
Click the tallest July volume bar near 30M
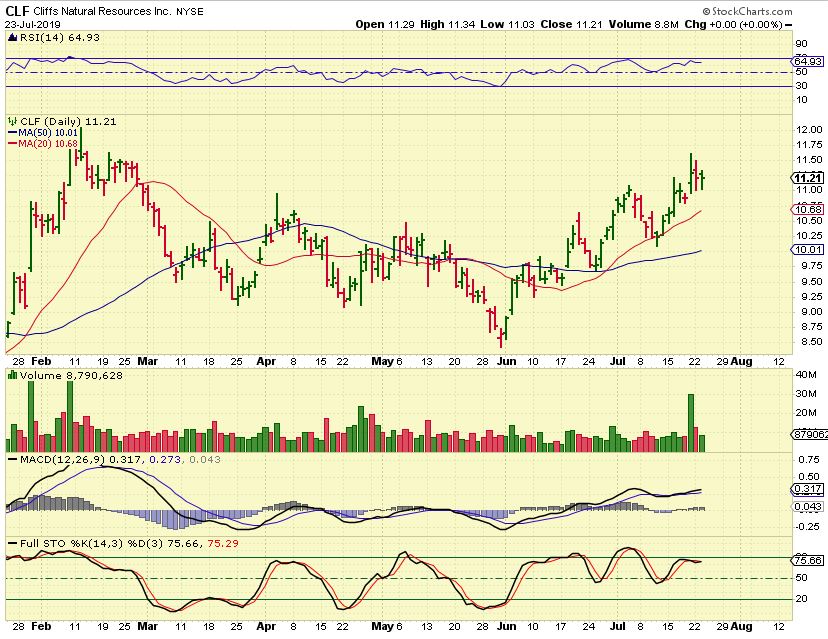(691, 422)
